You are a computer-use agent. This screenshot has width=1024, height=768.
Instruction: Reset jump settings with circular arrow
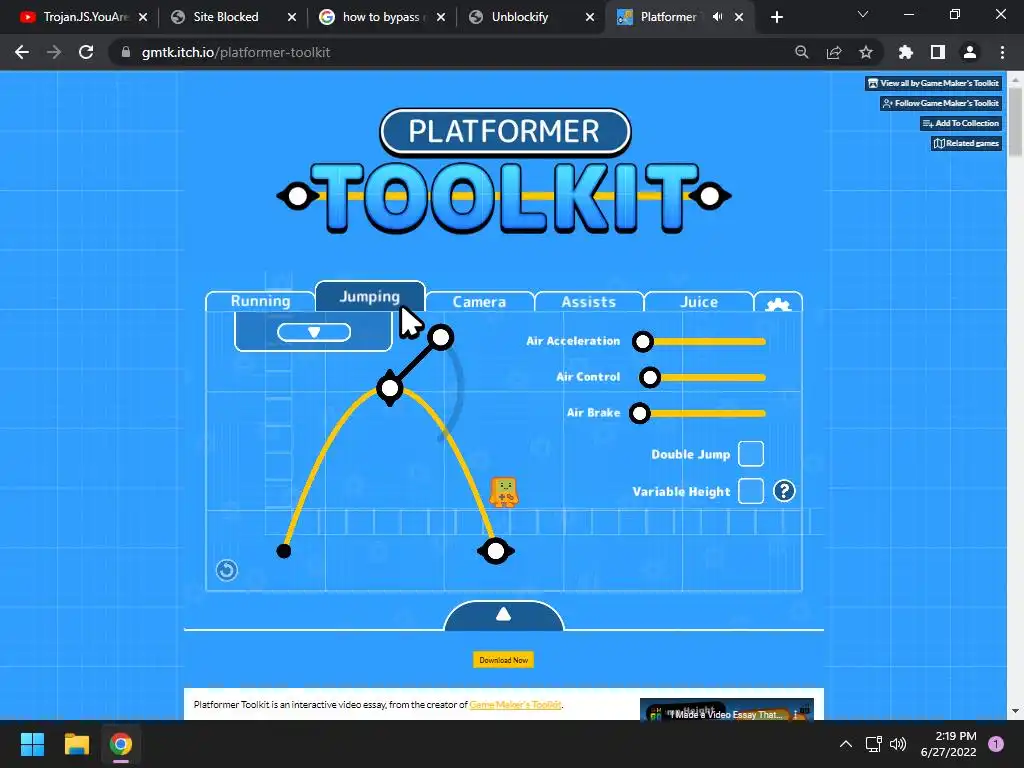click(227, 570)
